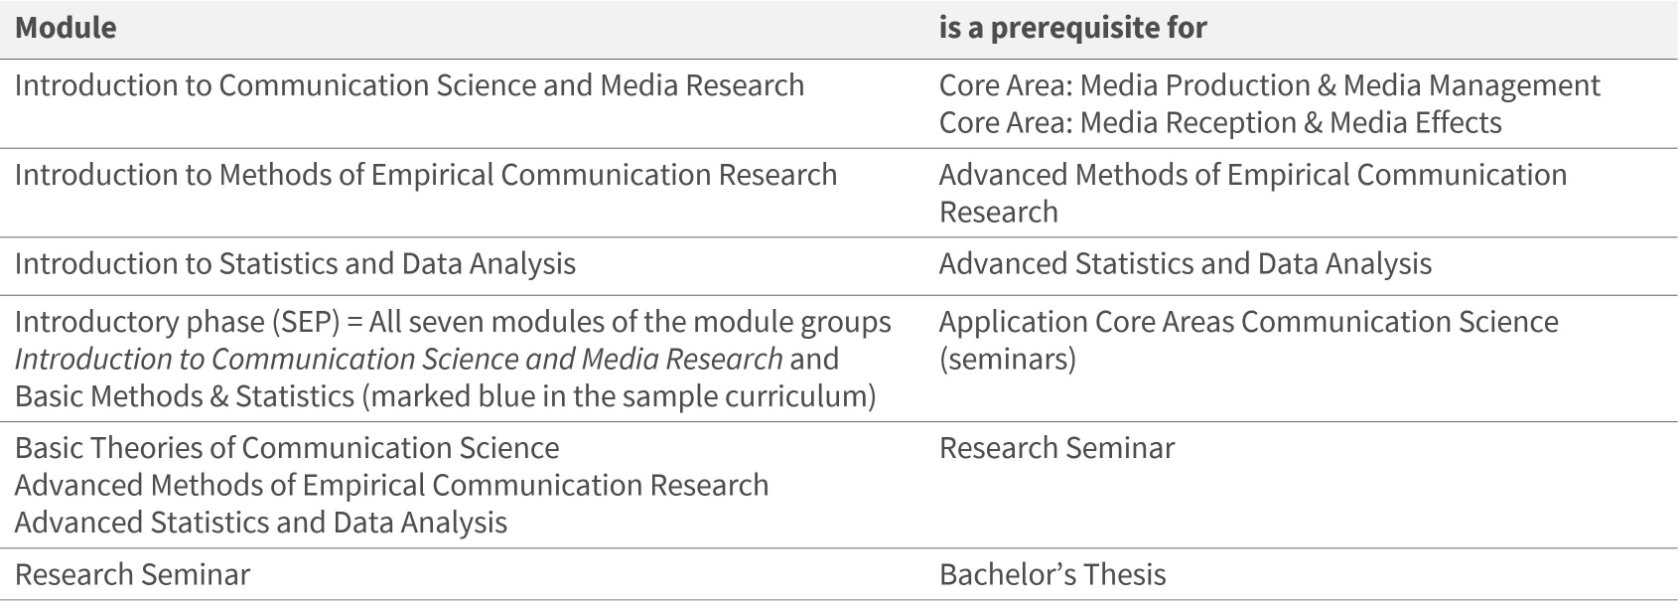The height and width of the screenshot is (605, 1680).
Task: Click "Basic Theories of Communication Science"
Action: tap(287, 448)
